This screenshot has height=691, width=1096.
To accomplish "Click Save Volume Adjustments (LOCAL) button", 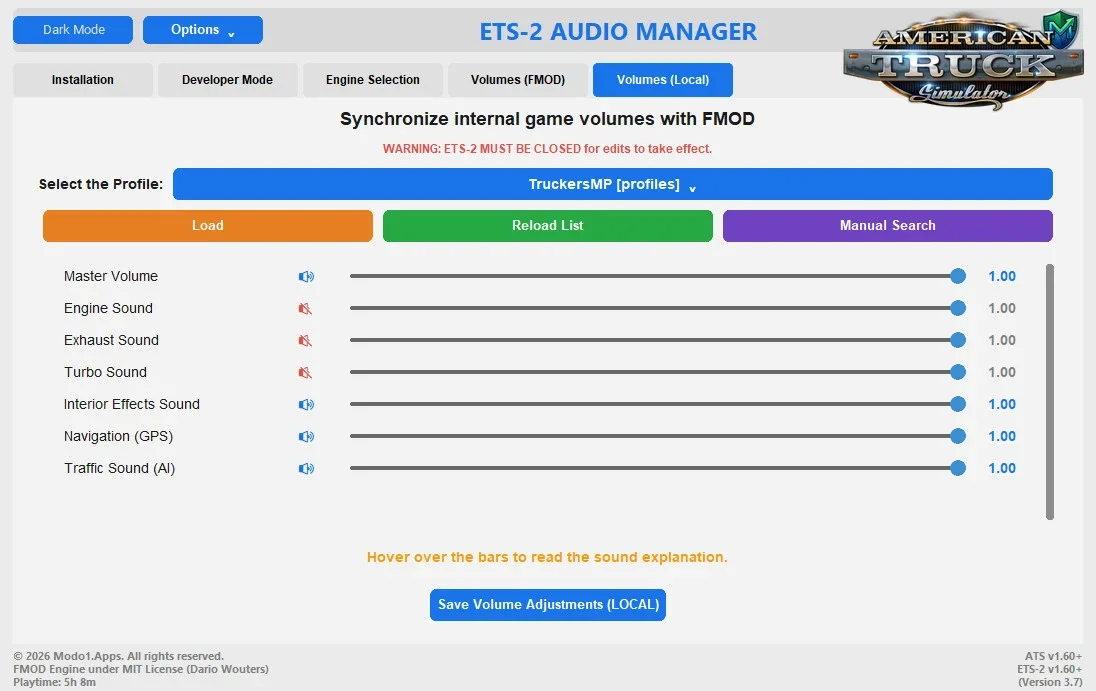I will tap(547, 605).
